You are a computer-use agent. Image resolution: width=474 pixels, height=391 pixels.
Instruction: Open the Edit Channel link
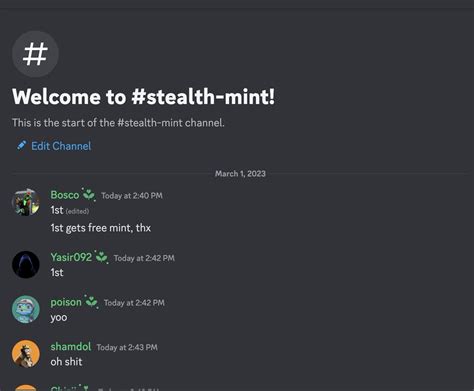coord(61,146)
